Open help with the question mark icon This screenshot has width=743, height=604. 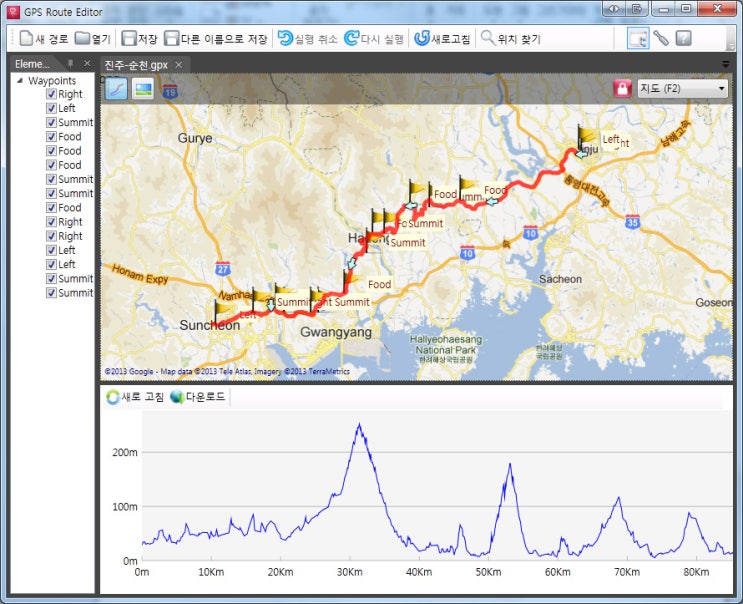point(683,38)
